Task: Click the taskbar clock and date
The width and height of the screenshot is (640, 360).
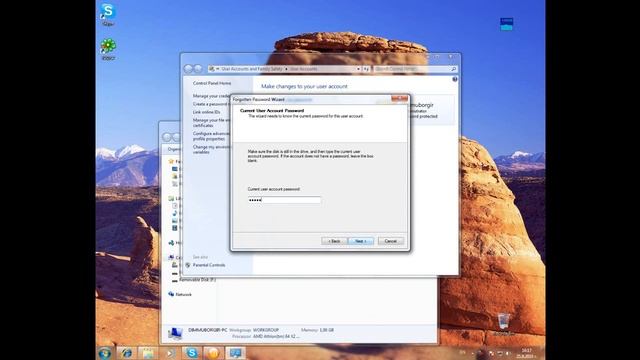Action: coord(527,353)
